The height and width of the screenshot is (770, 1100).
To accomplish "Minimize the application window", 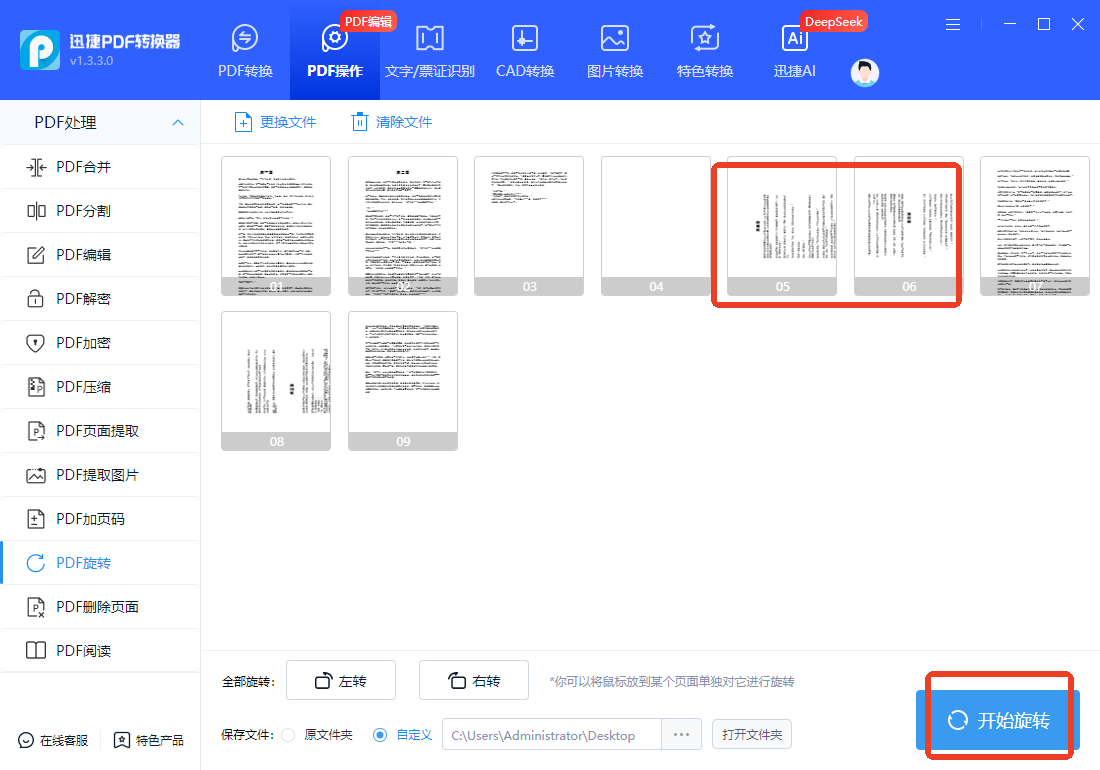I will [x=1010, y=25].
